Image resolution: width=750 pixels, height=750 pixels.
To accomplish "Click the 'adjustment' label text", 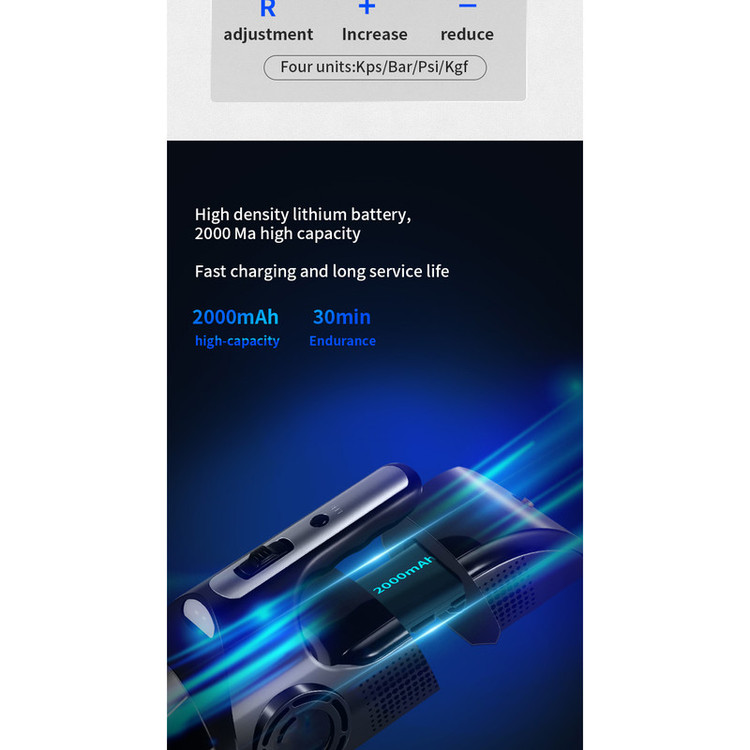I will pyautogui.click(x=268, y=35).
